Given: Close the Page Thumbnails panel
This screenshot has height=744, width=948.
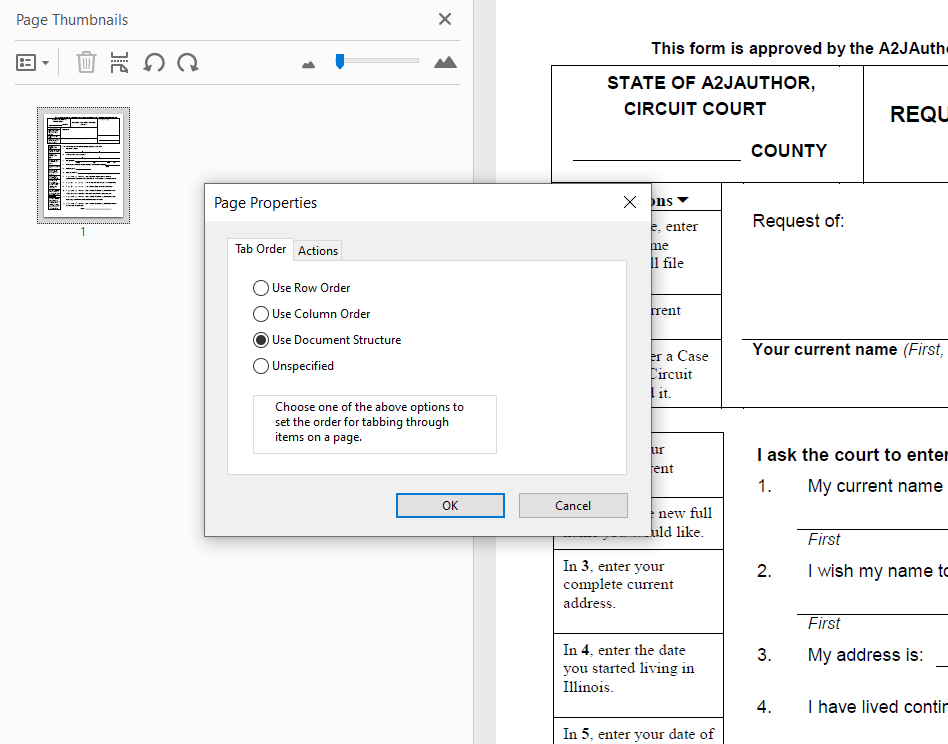Looking at the screenshot, I should click(x=445, y=19).
